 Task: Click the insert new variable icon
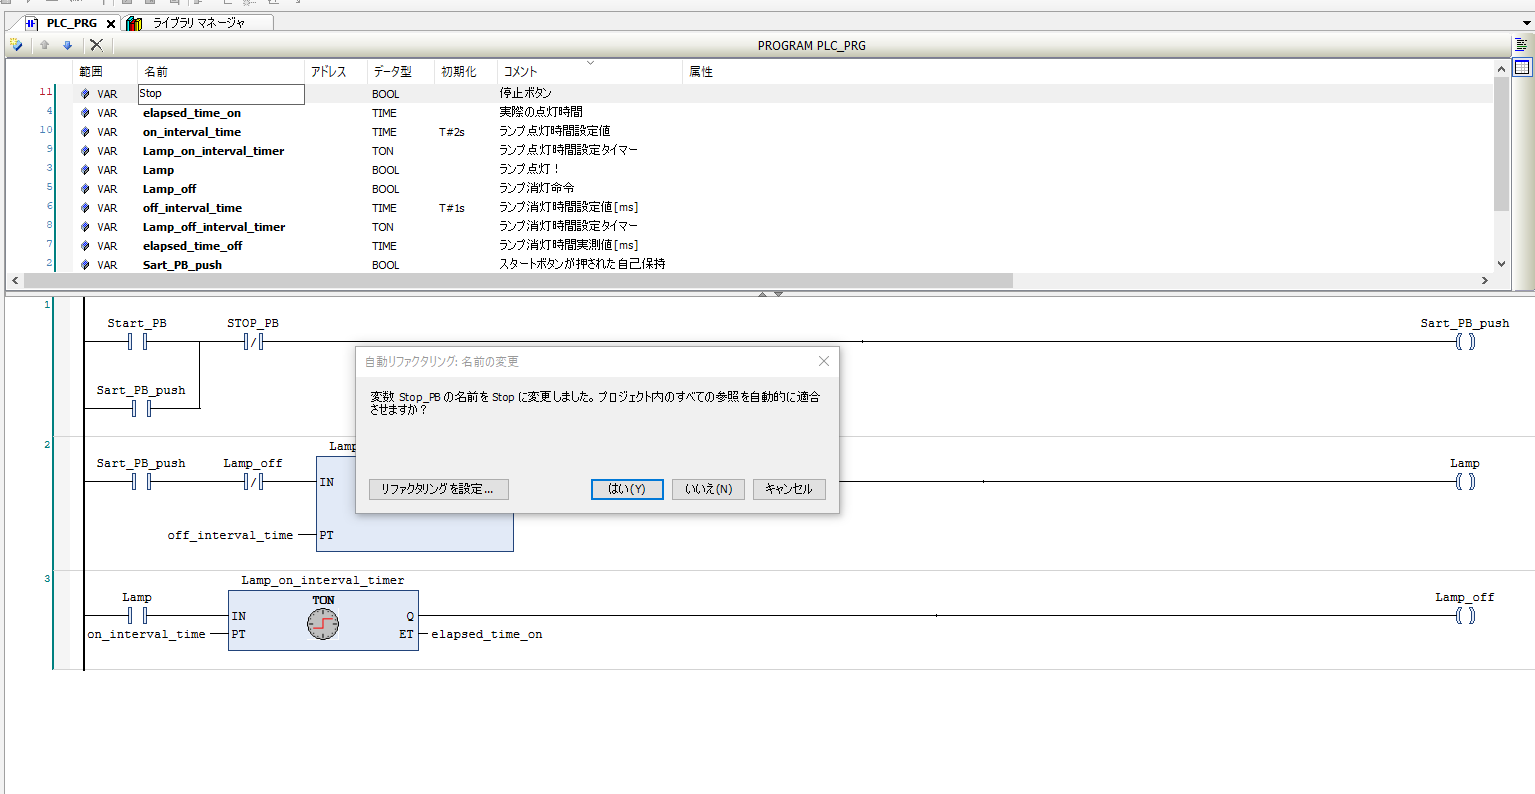click(x=16, y=45)
